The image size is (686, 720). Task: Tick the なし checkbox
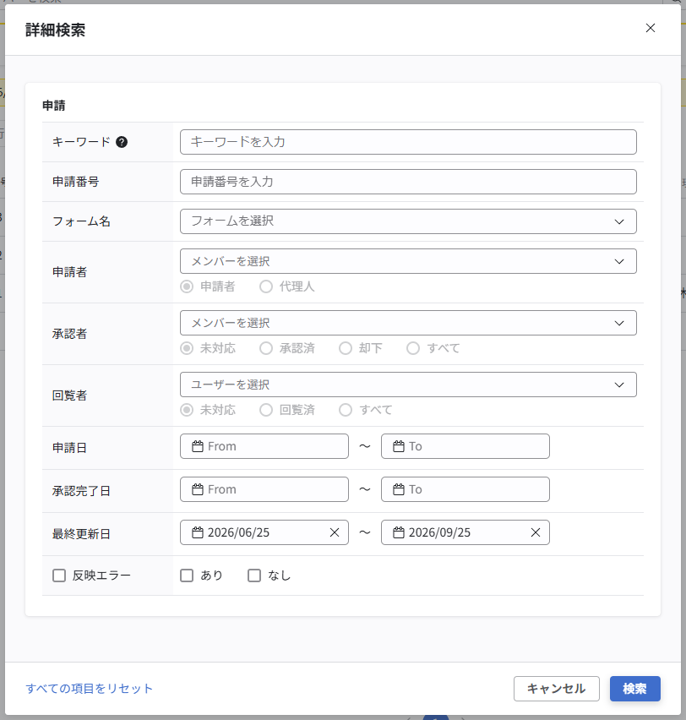coord(254,575)
